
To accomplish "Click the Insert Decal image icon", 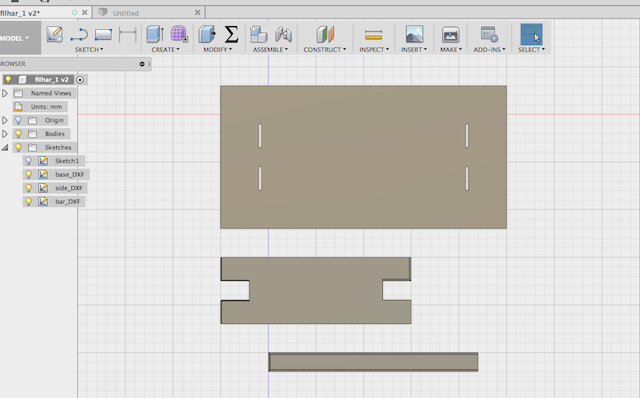I will point(414,34).
